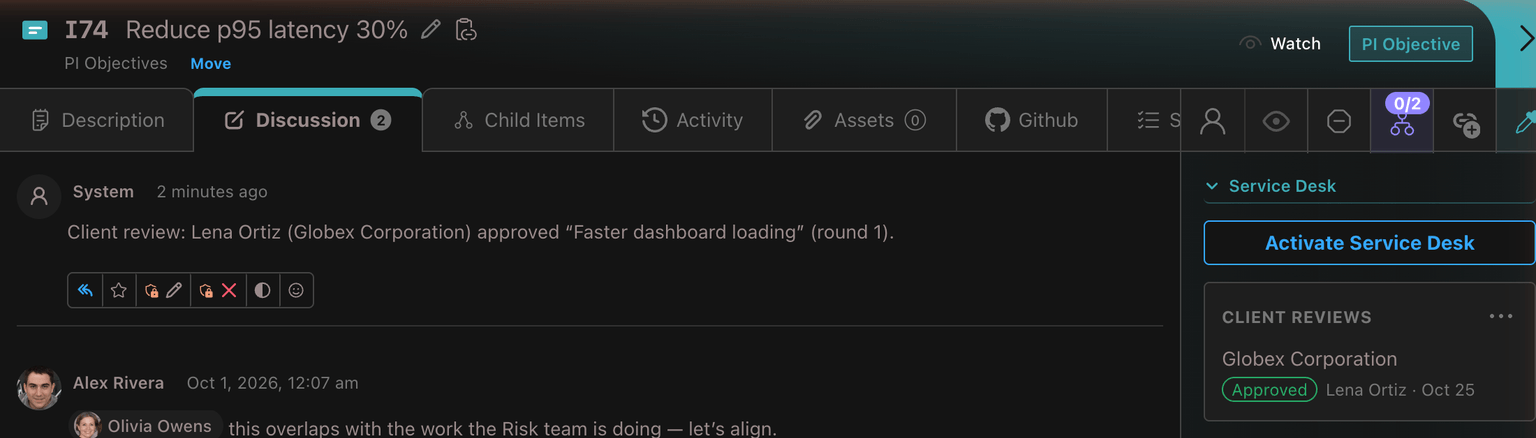The width and height of the screenshot is (1536, 438).
Task: Click the 'Lena Ortiz · Oct 25' reviewer text
Action: 1400,390
